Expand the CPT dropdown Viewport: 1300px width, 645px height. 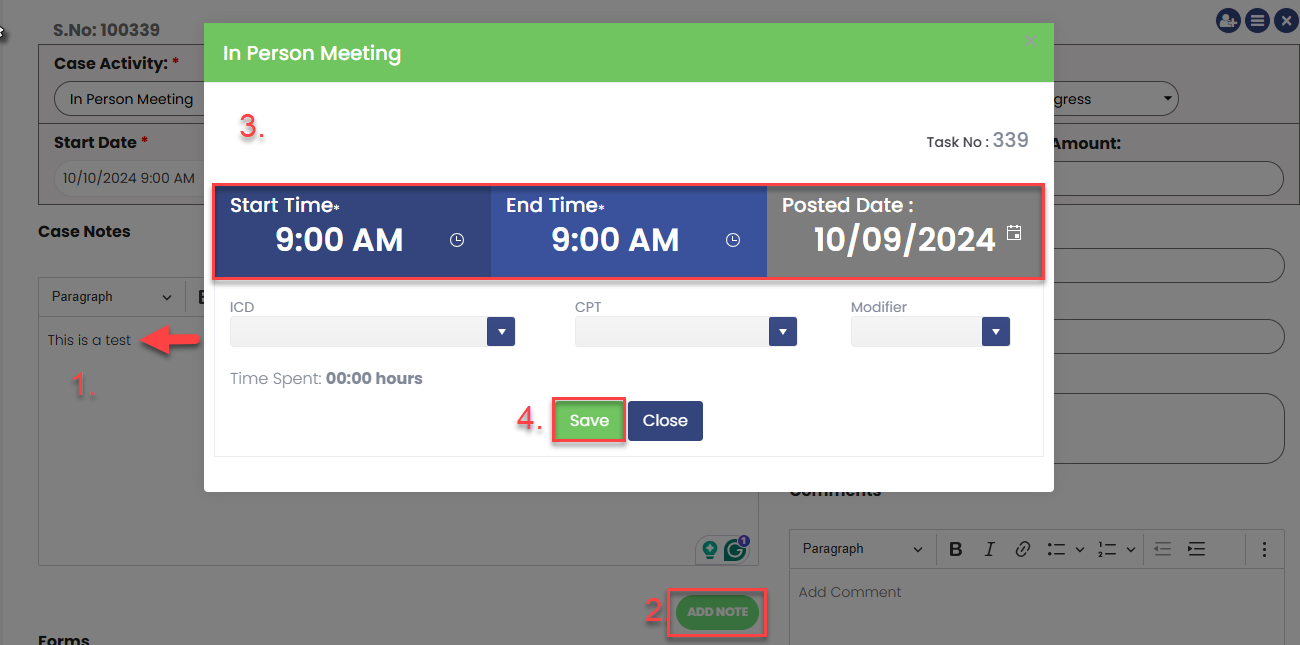click(782, 332)
